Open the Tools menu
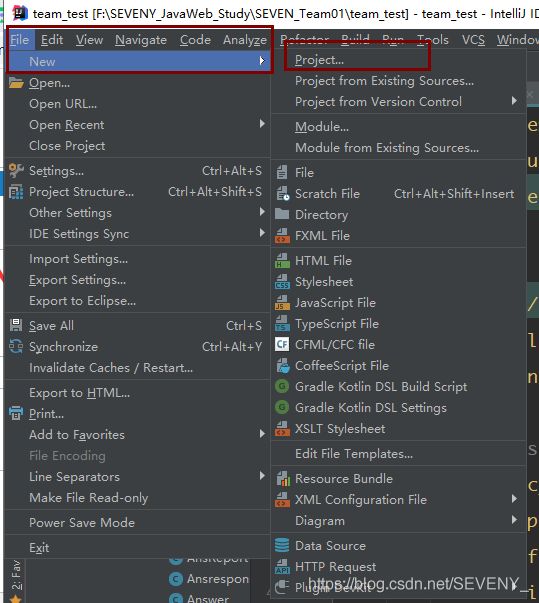 pos(433,40)
